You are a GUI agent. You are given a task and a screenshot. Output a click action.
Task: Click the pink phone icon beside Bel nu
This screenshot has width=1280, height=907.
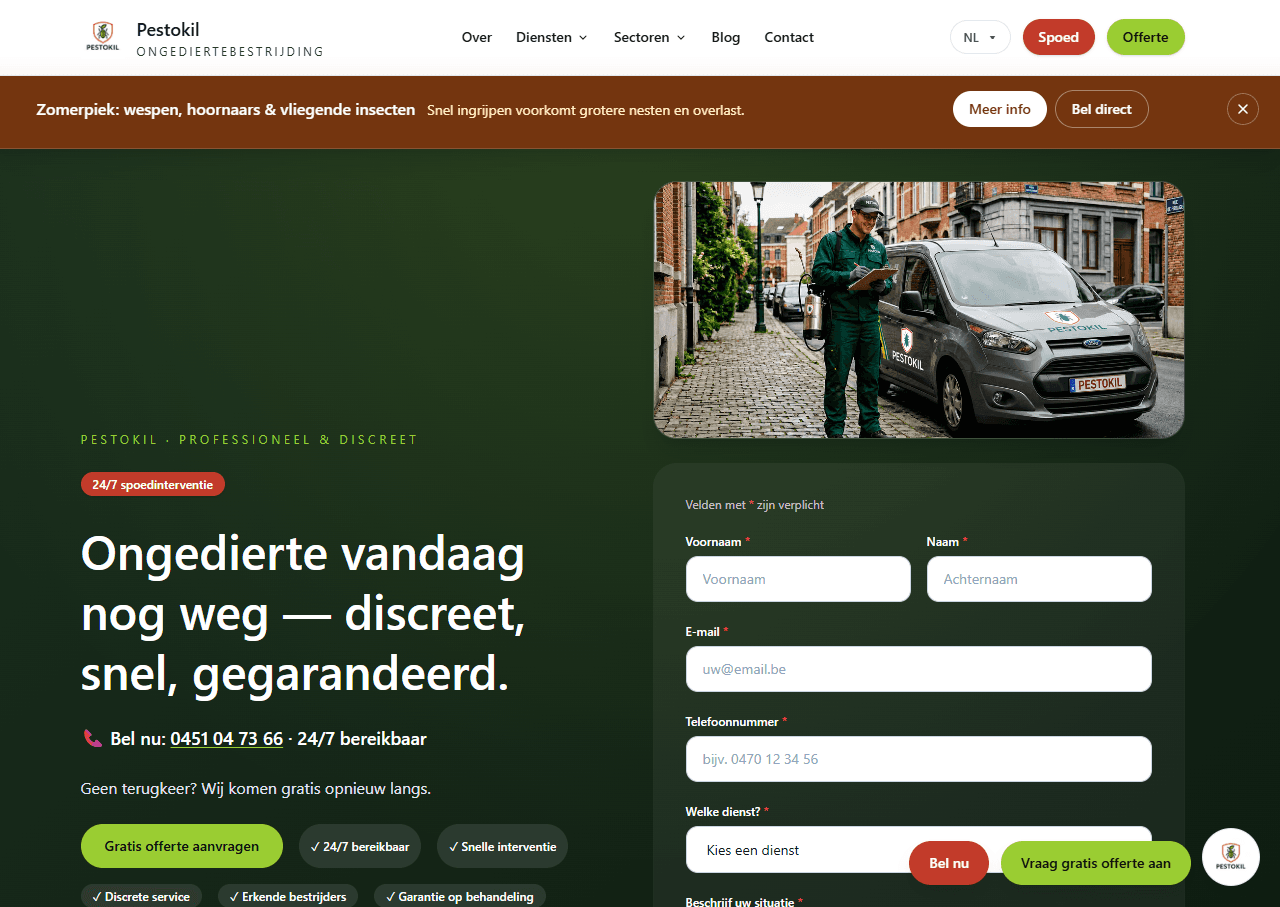click(x=92, y=739)
